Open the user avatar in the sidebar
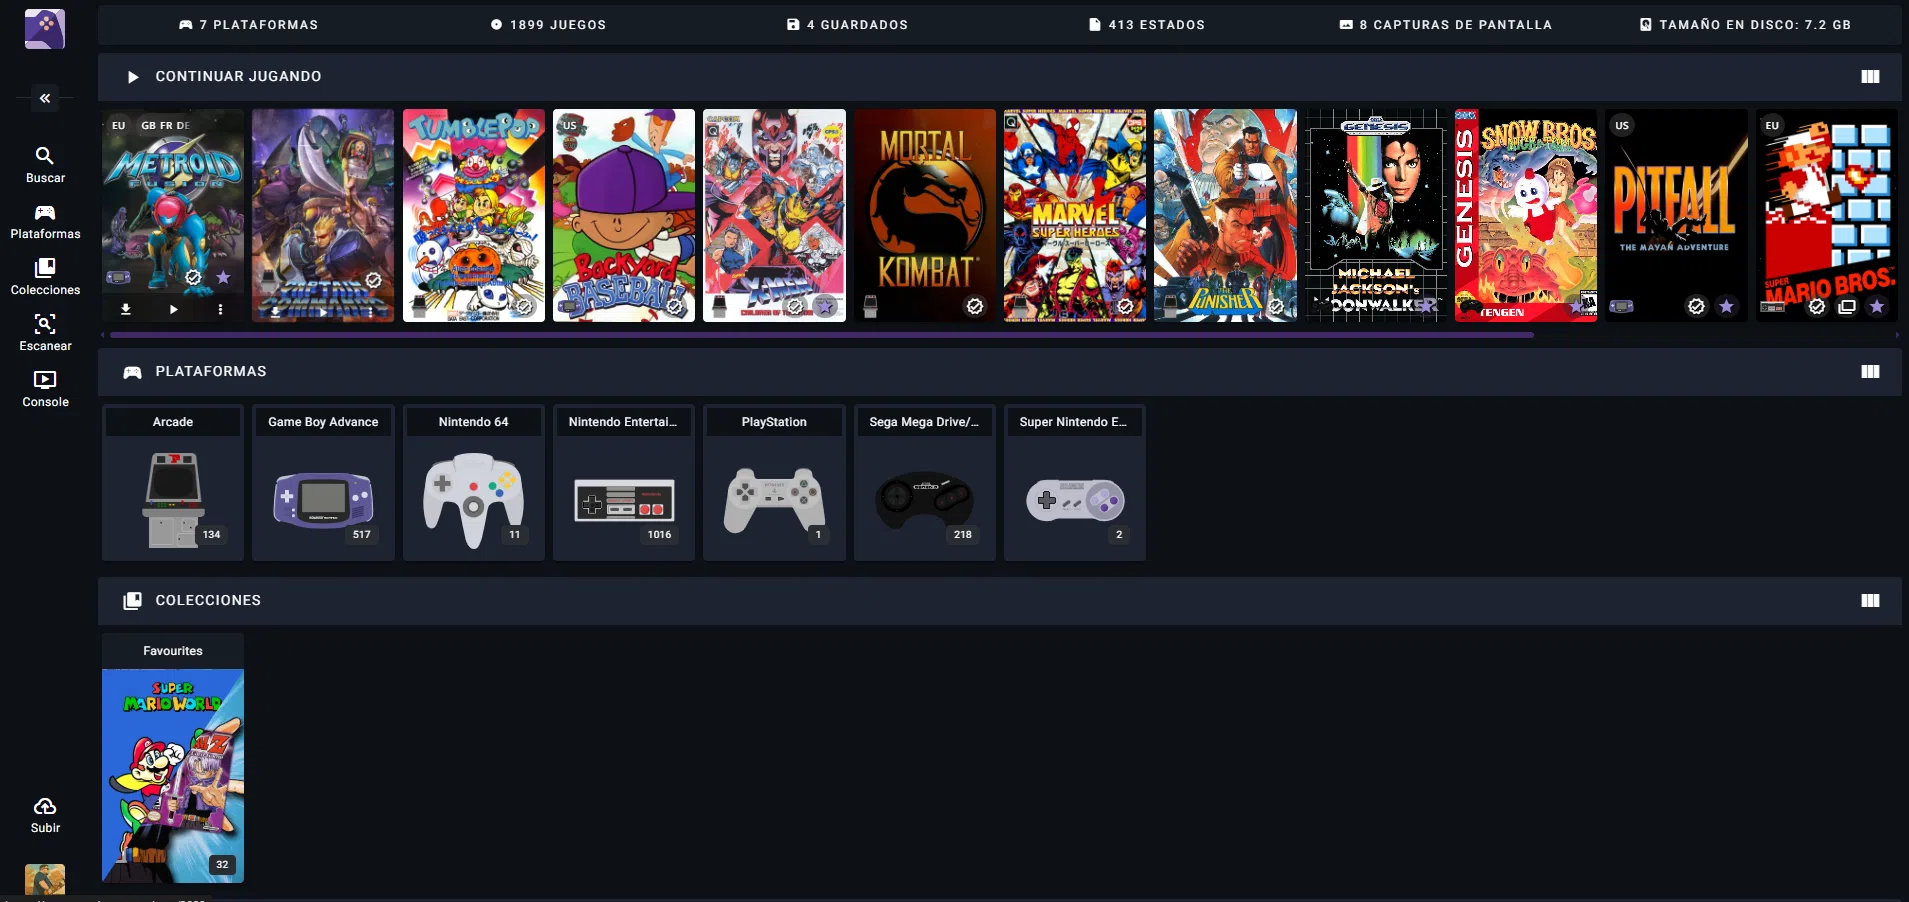The width and height of the screenshot is (1909, 902). (x=45, y=879)
